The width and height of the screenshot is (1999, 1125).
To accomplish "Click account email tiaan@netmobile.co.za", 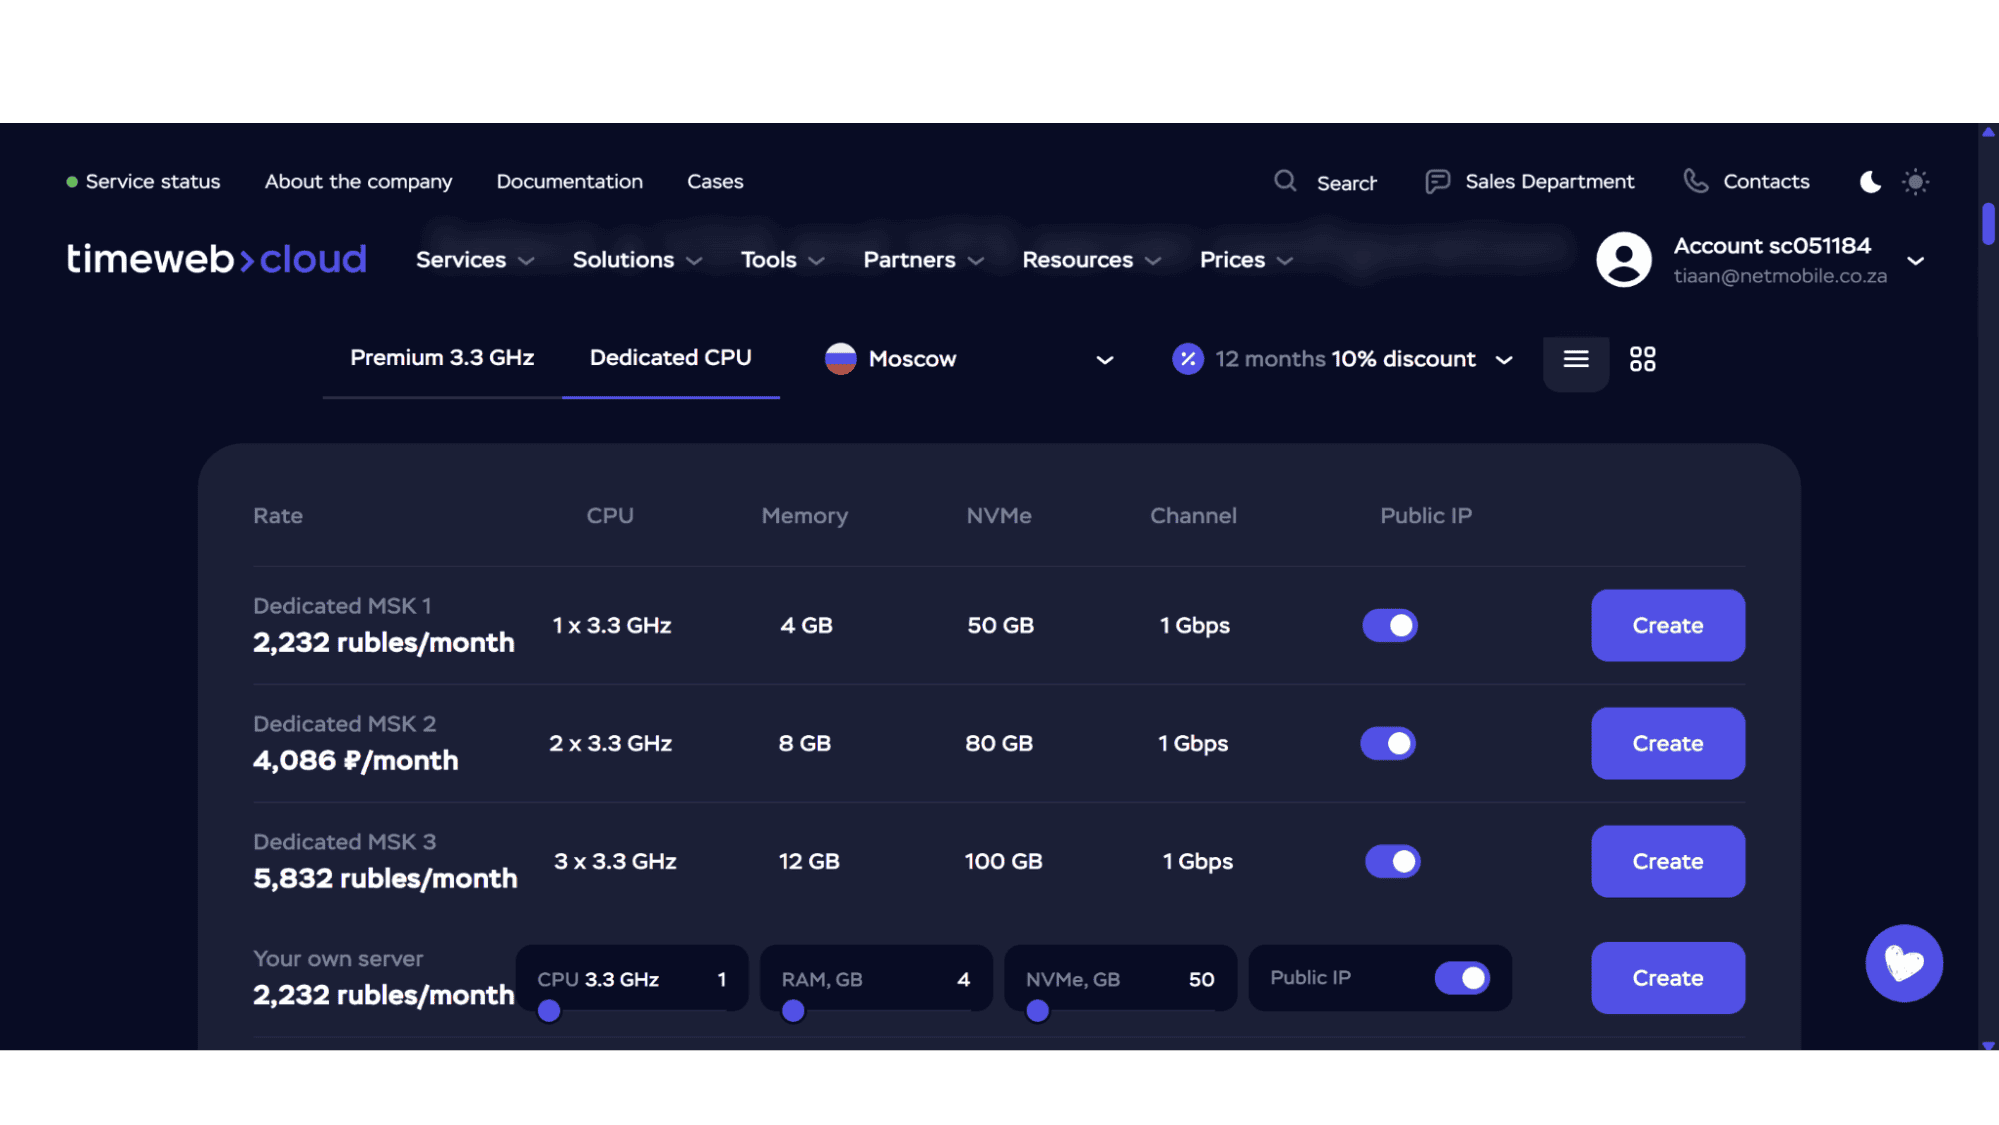I will point(1780,276).
